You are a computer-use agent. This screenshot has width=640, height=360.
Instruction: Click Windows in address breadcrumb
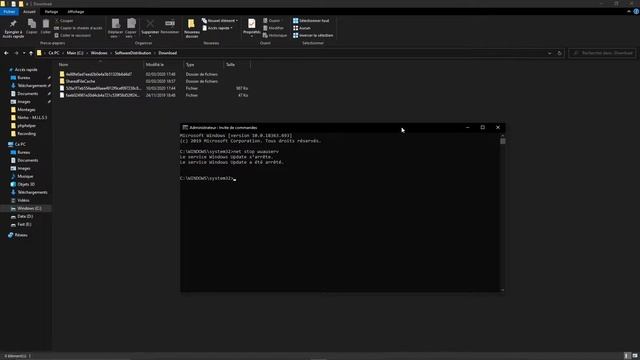(99, 53)
